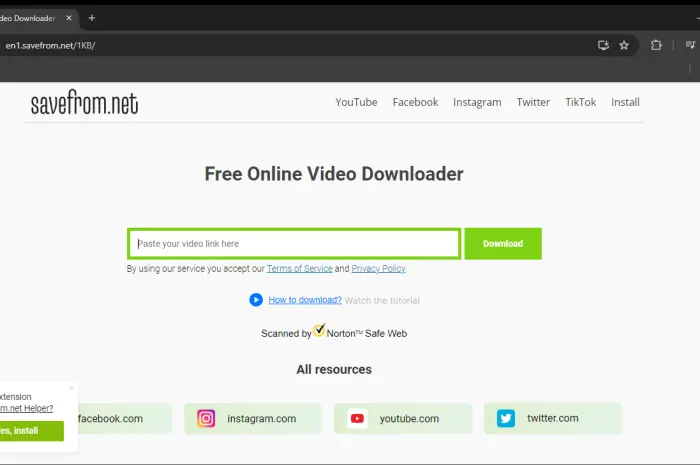The image size is (700, 465).
Task: Click the 'All resources' heading
Action: click(334, 370)
